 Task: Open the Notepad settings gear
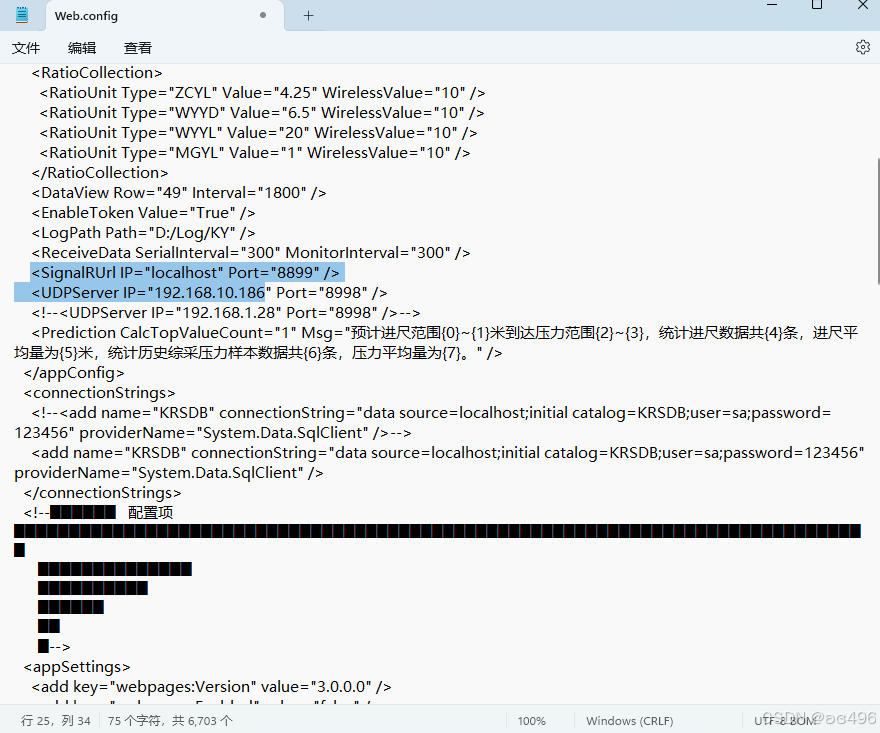point(863,48)
